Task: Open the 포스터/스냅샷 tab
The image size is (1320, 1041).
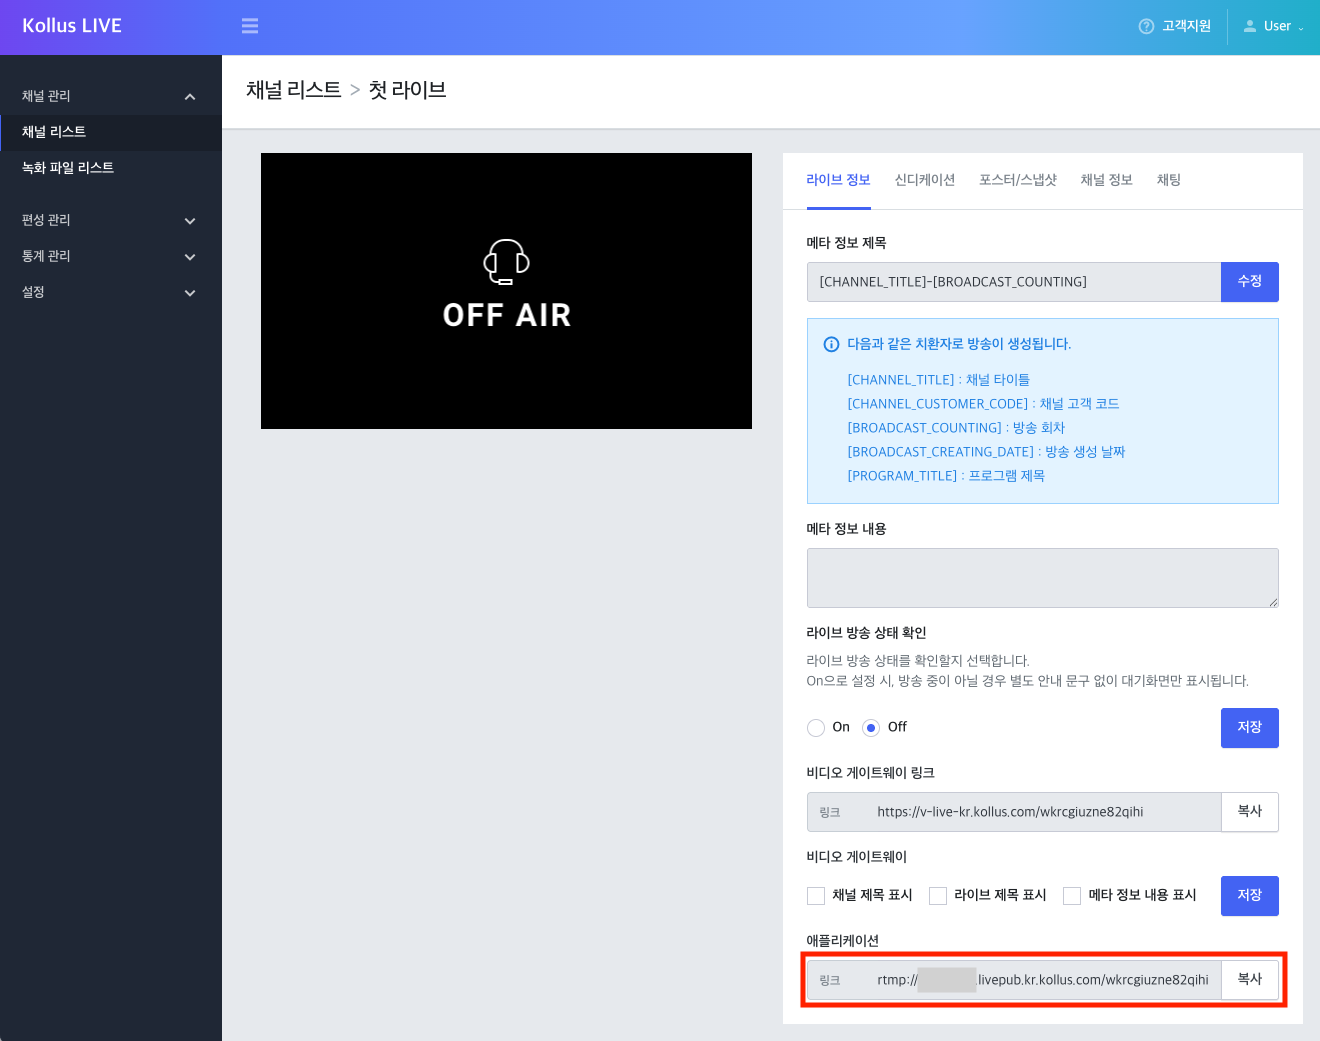Action: (1017, 180)
